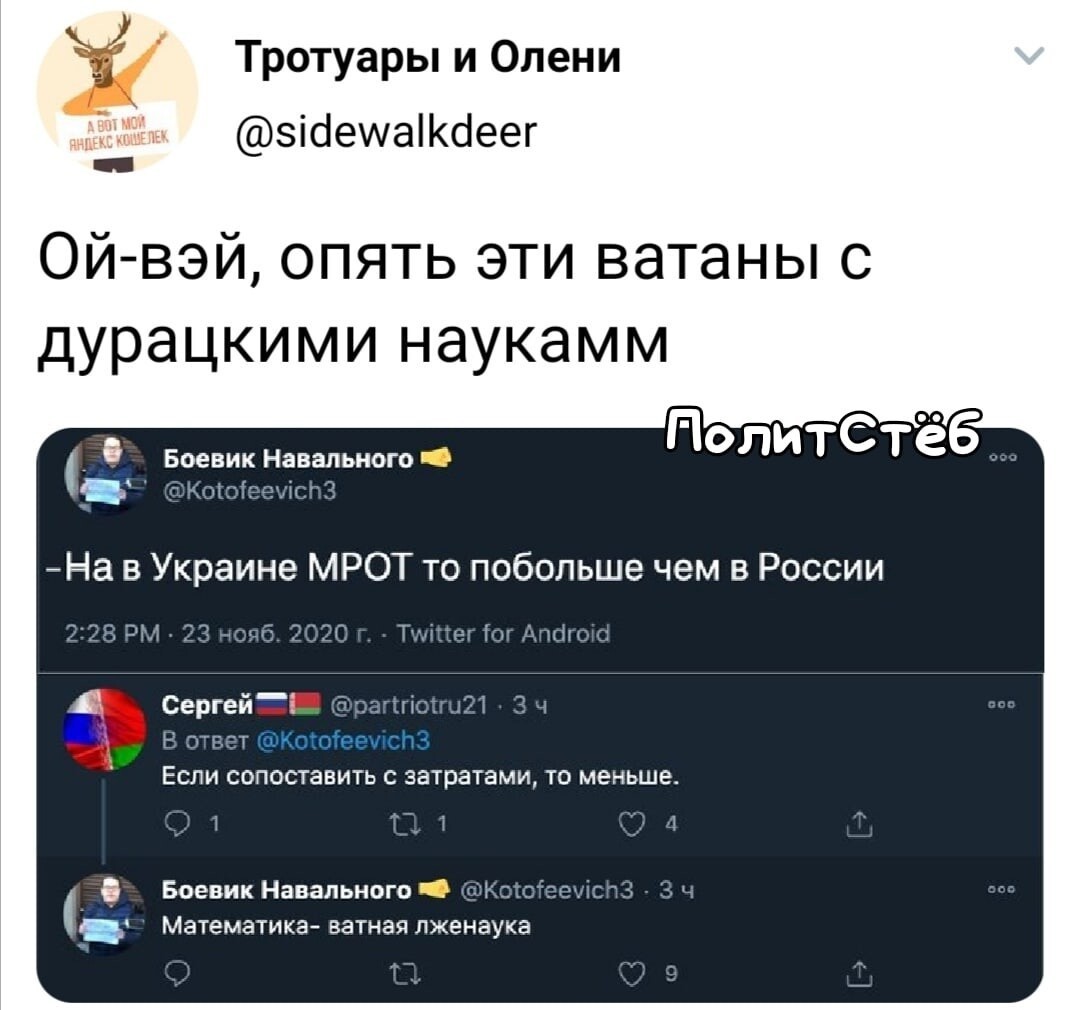Open the tweet options chevron at top right
Viewport: 1080px width, 1010px height.
coord(1029,56)
